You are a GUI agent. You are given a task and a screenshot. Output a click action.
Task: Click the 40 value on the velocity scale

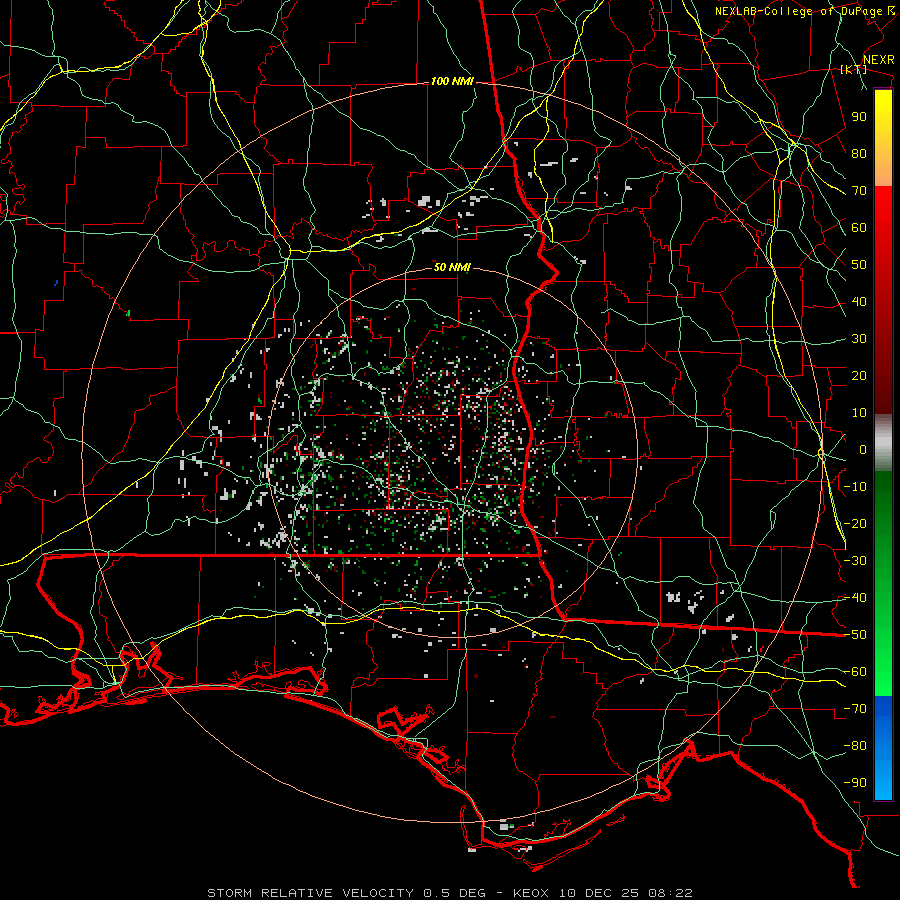tap(859, 301)
